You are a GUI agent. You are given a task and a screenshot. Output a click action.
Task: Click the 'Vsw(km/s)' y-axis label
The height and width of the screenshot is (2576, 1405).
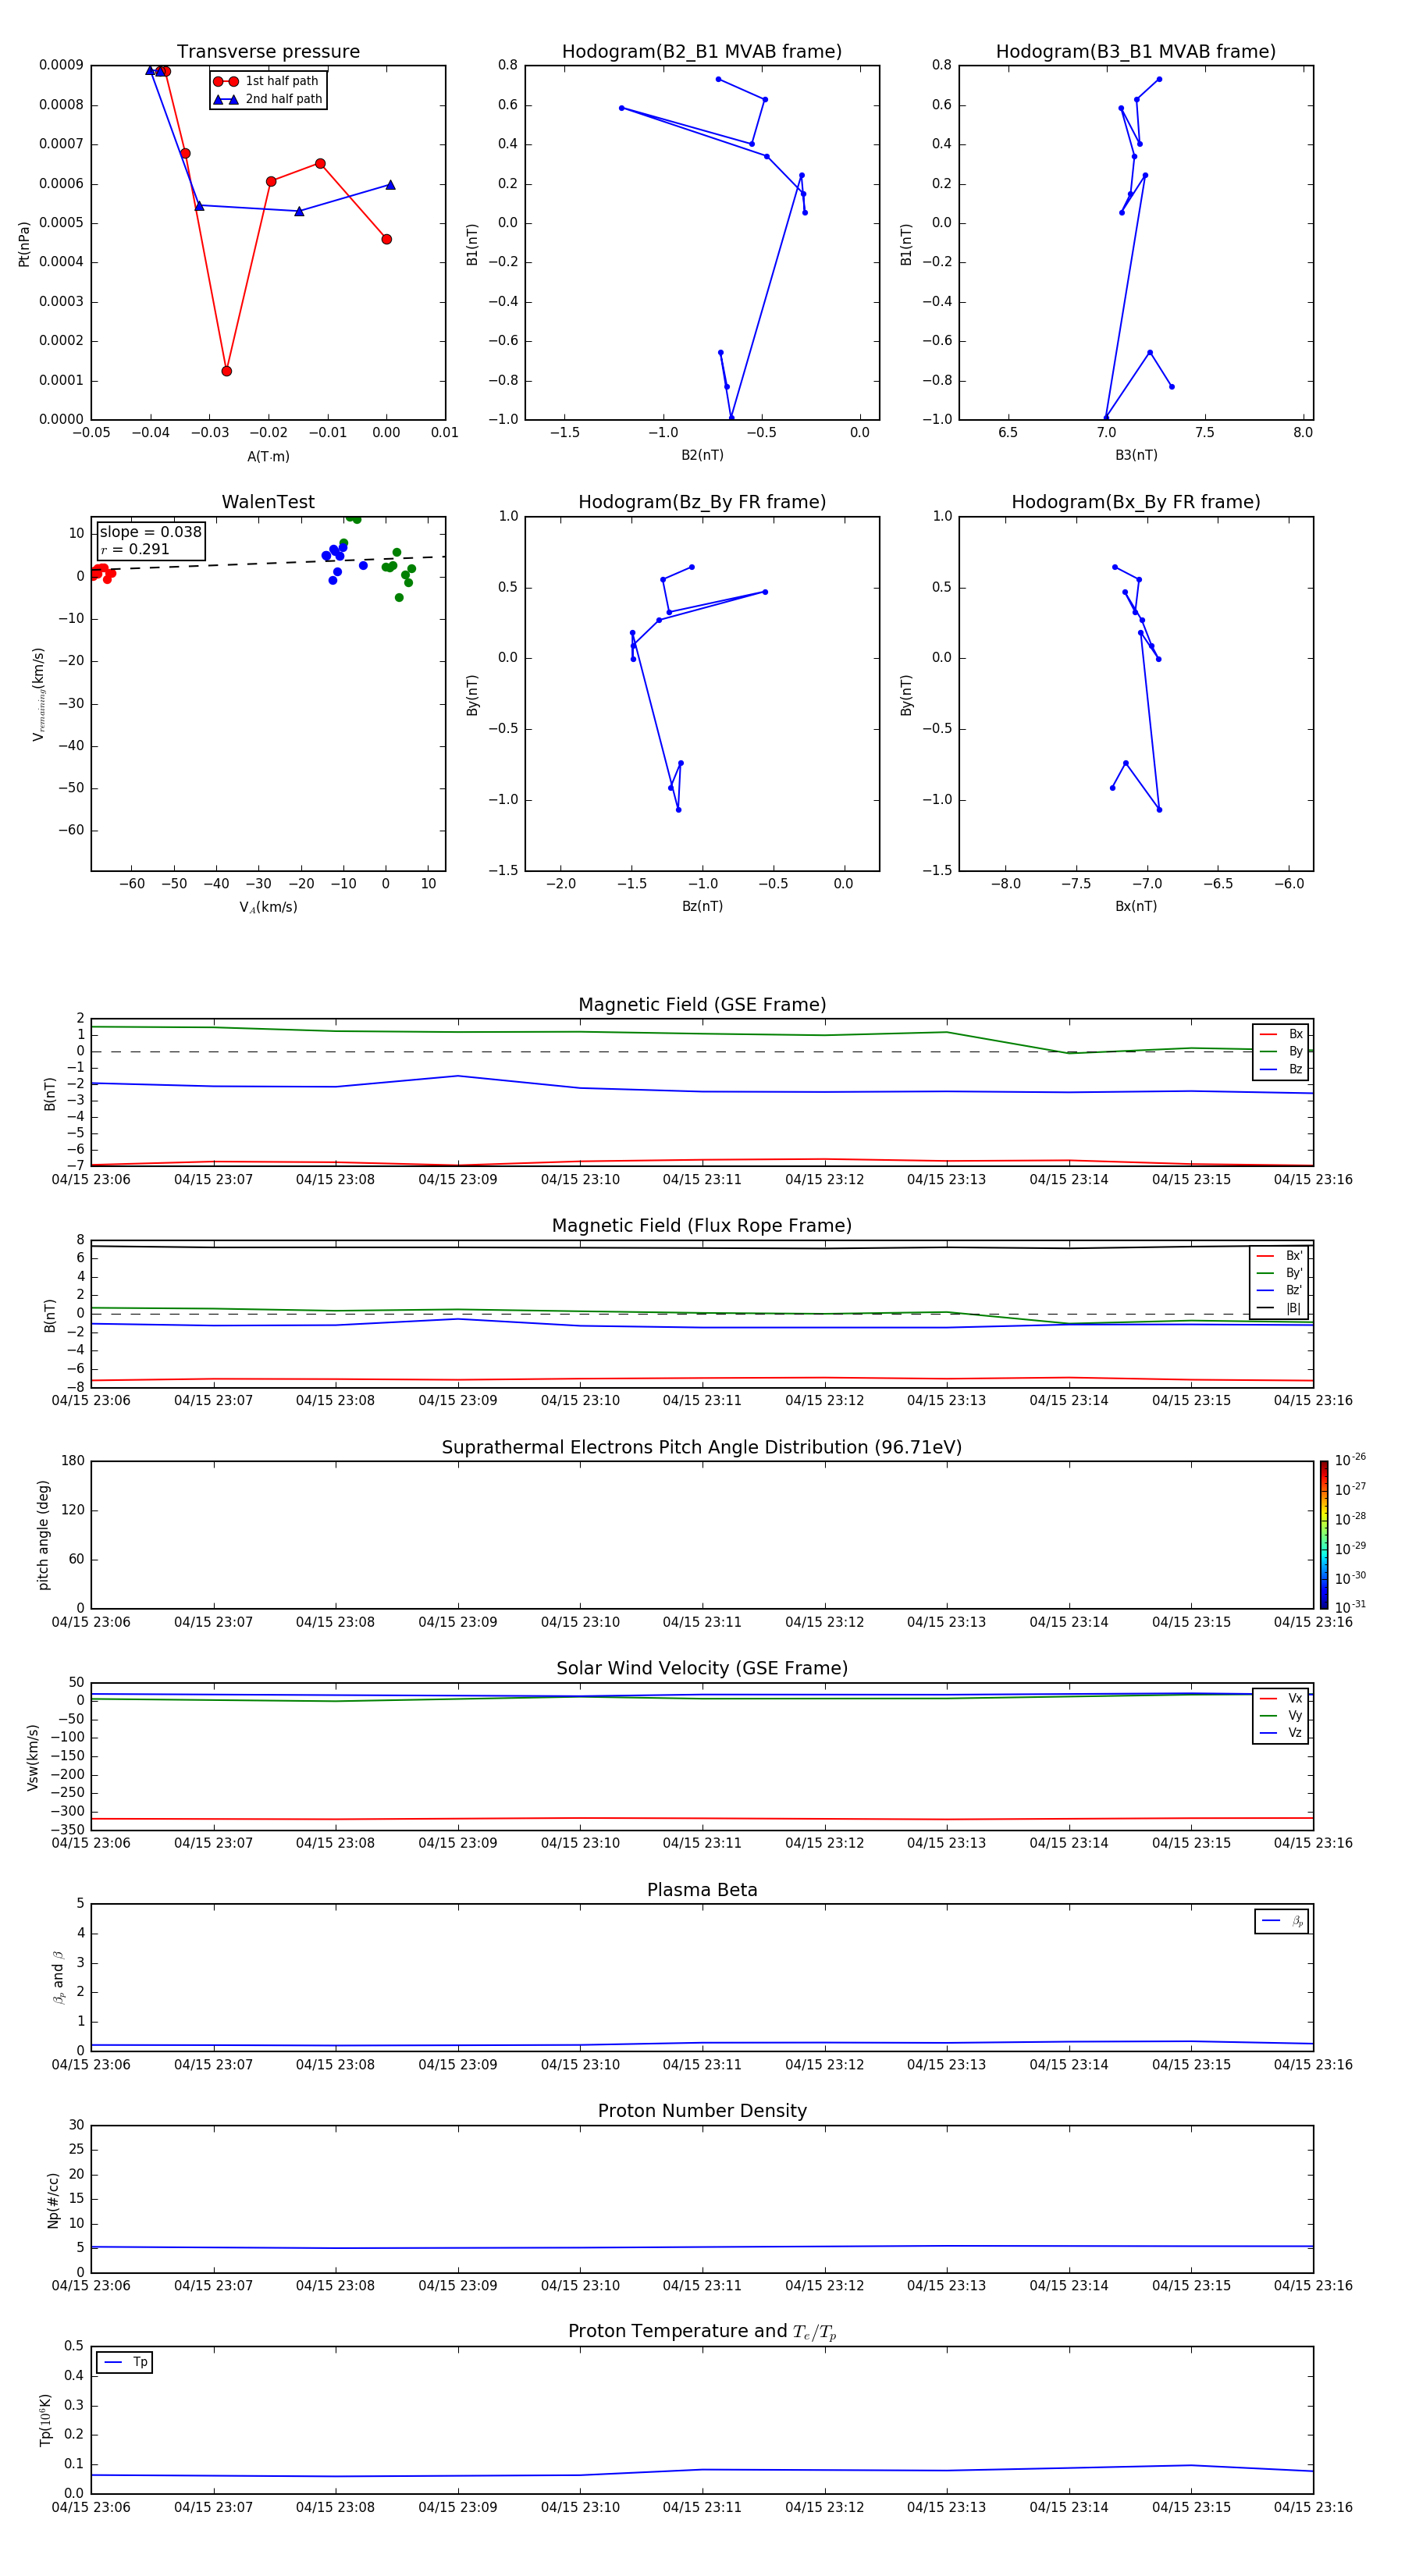(33, 1757)
